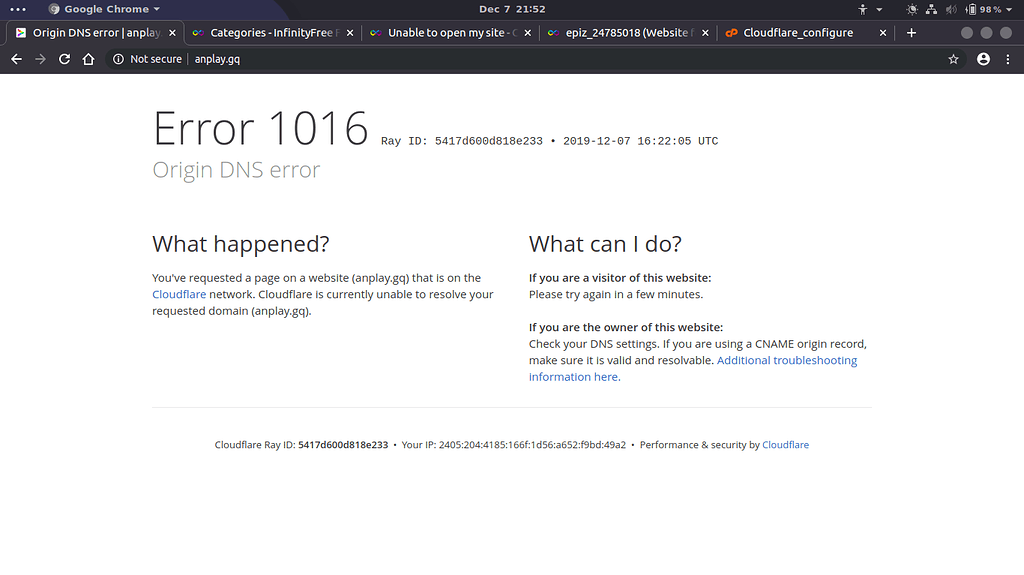This screenshot has height=575, width=1024.
Task: Click the battery 98% indicator
Action: pos(984,9)
